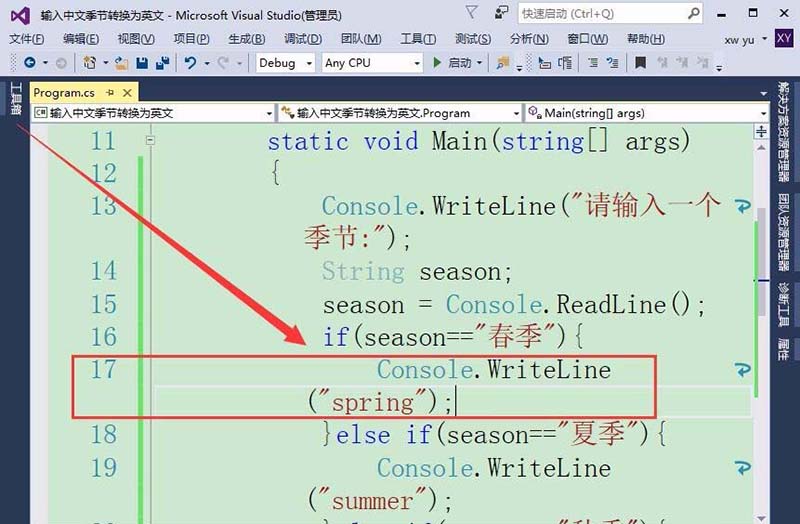This screenshot has width=800, height=524.
Task: Click the scrollbar up arrow
Action: point(761,148)
